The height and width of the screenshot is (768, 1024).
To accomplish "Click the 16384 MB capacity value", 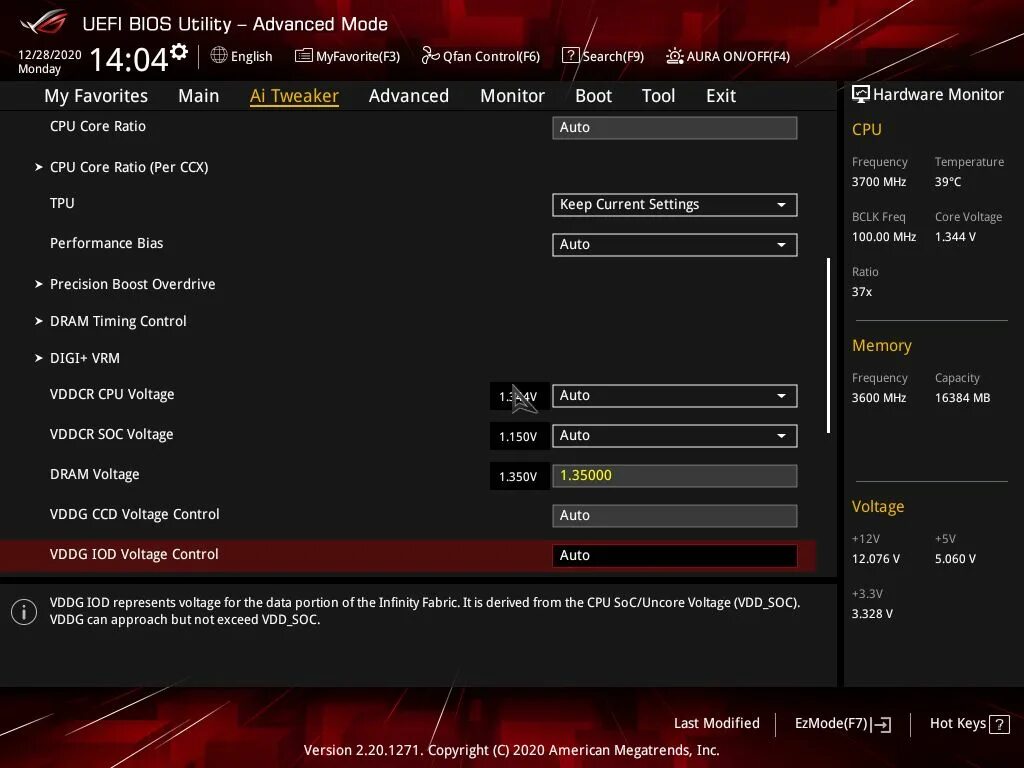I will click(963, 397).
